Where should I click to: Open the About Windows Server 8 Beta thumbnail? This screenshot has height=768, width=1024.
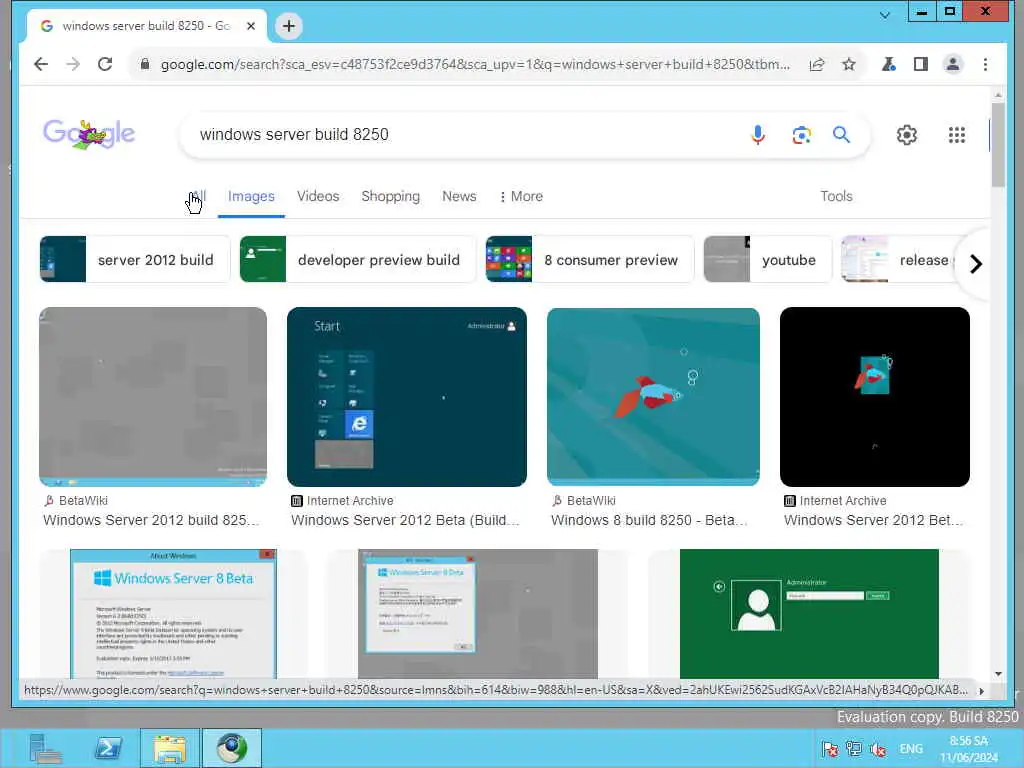coord(173,613)
